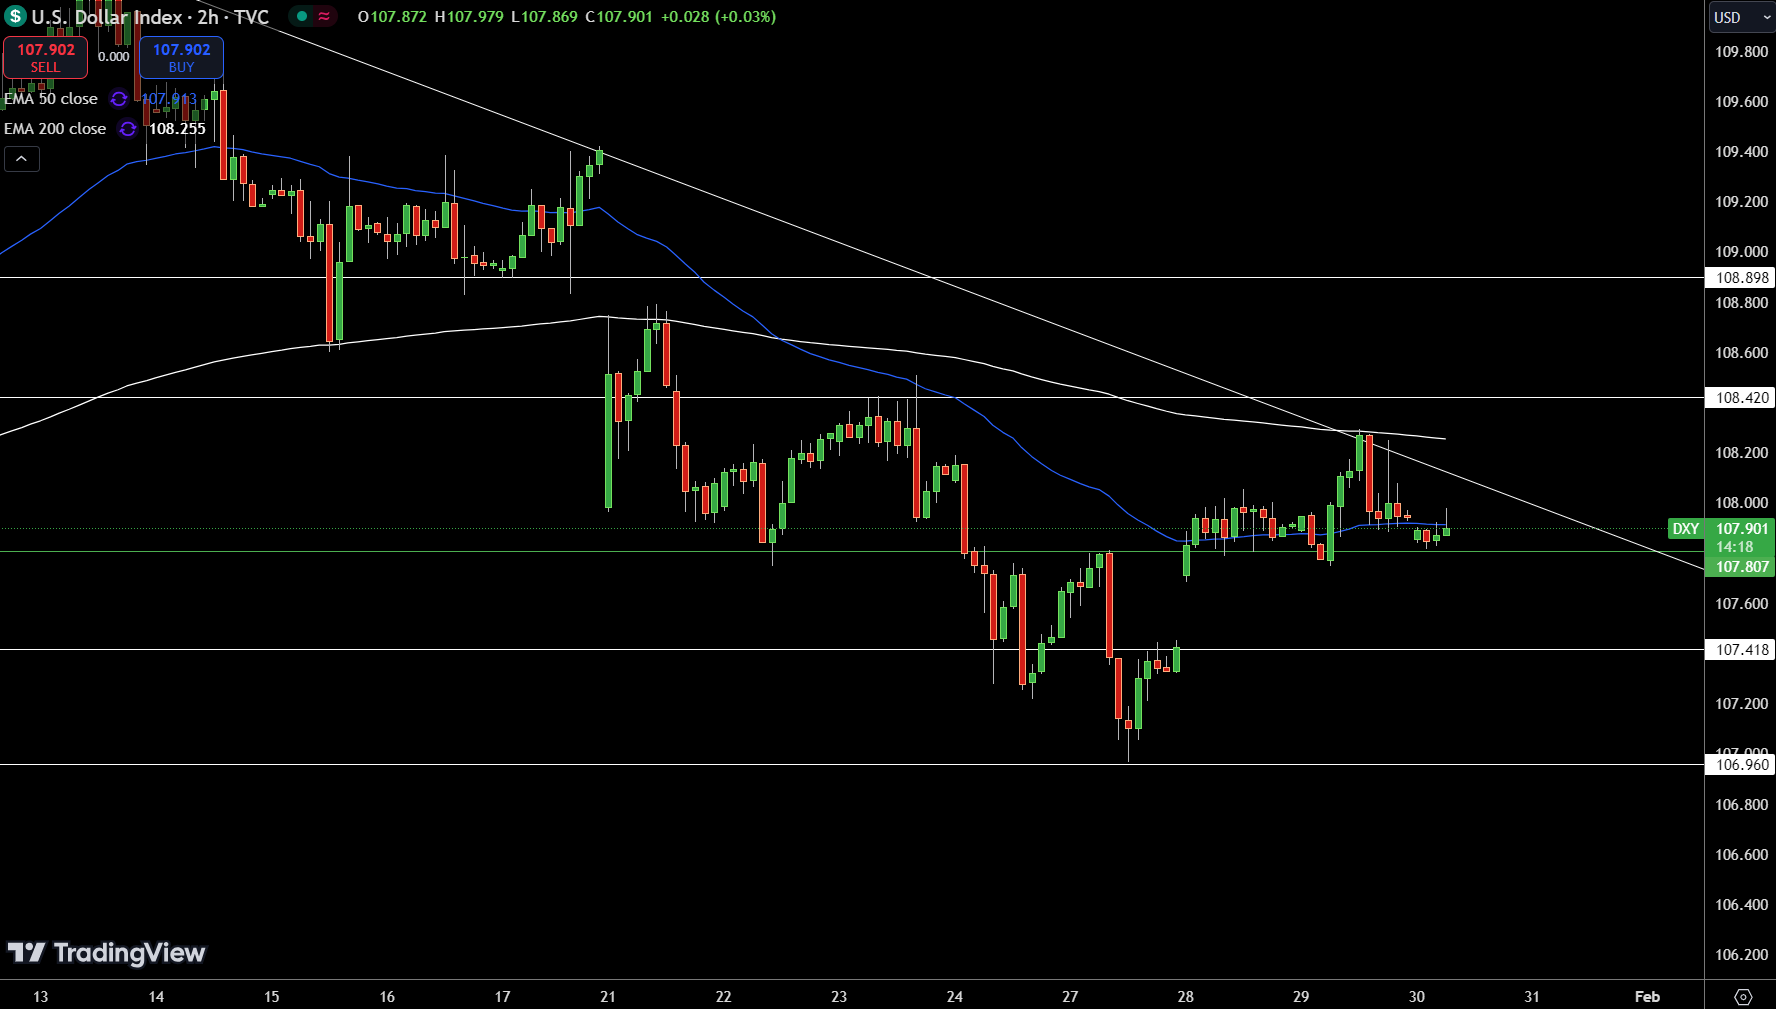Click the Feb label on time axis
Viewport: 1776px width, 1009px height.
pos(1647,996)
